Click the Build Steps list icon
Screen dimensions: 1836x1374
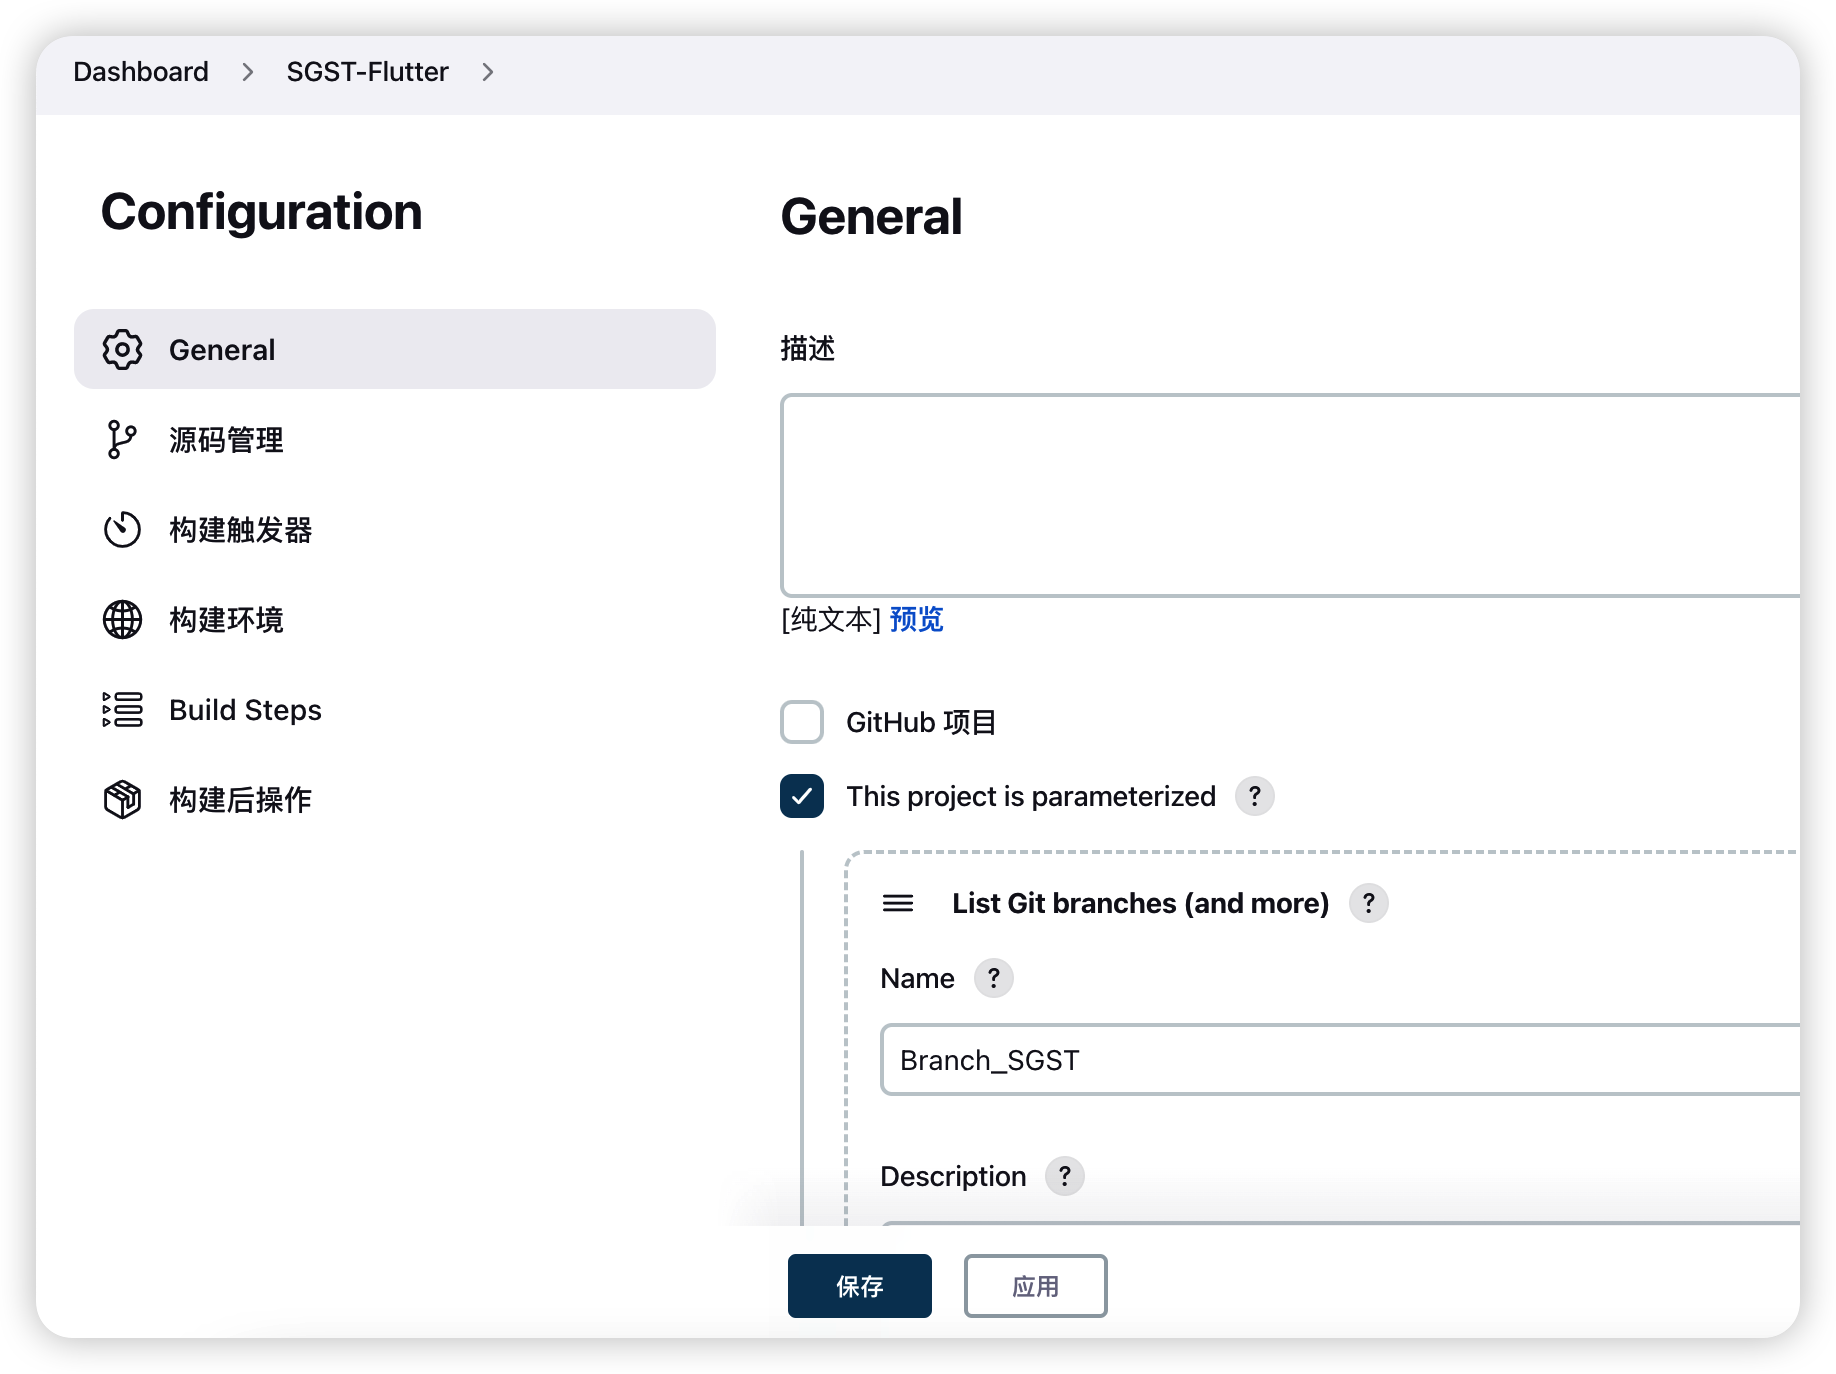(x=122, y=710)
